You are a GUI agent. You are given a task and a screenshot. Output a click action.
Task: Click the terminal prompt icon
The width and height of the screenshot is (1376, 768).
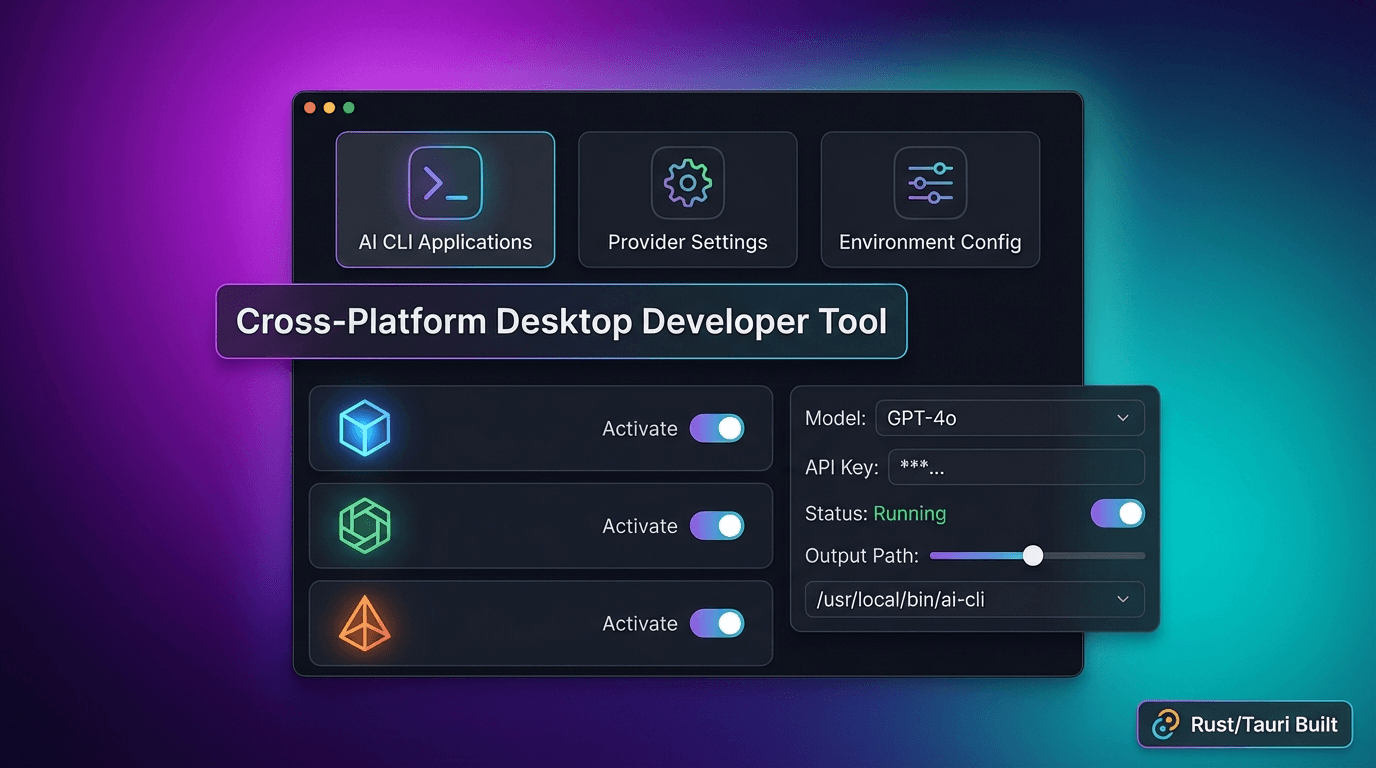coord(445,183)
